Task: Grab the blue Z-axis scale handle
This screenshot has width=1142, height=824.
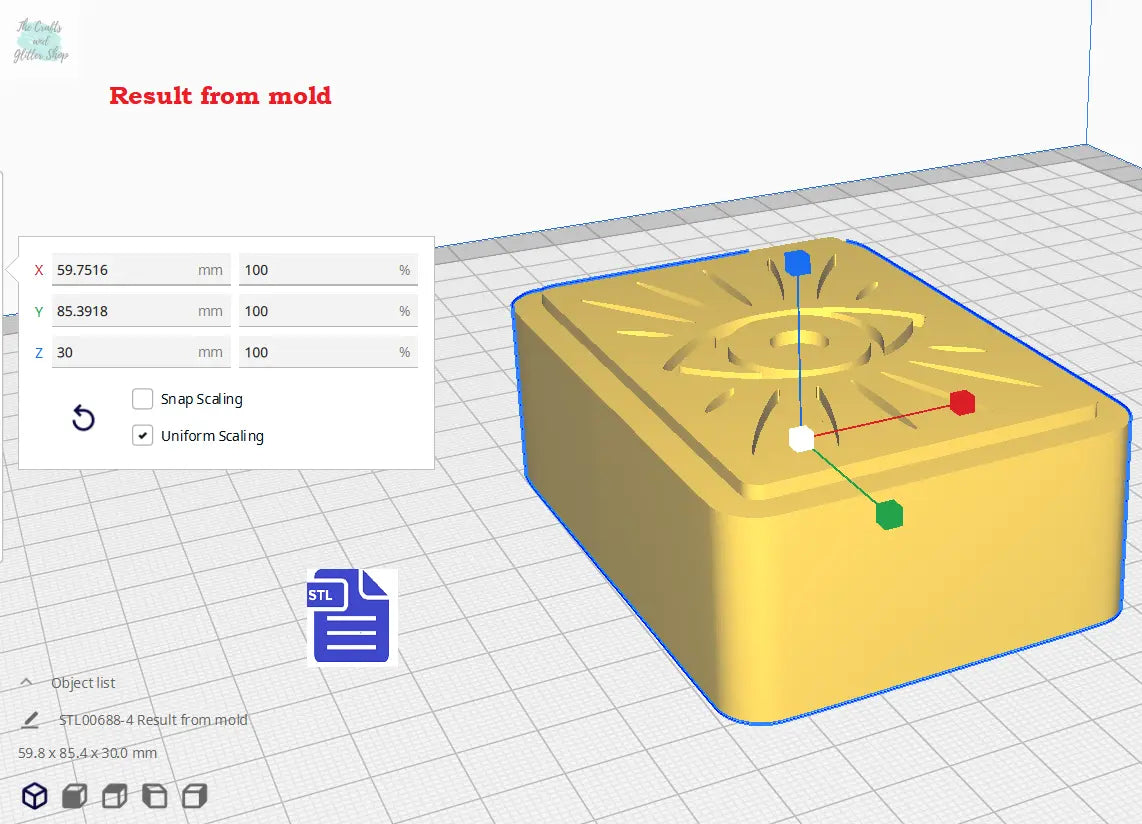Action: coord(797,263)
